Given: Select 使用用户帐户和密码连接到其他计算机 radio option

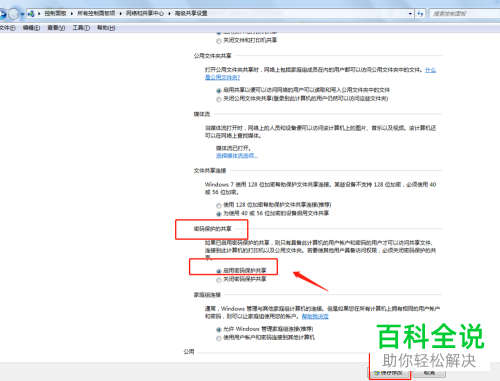Looking at the screenshot, I should [x=219, y=338].
